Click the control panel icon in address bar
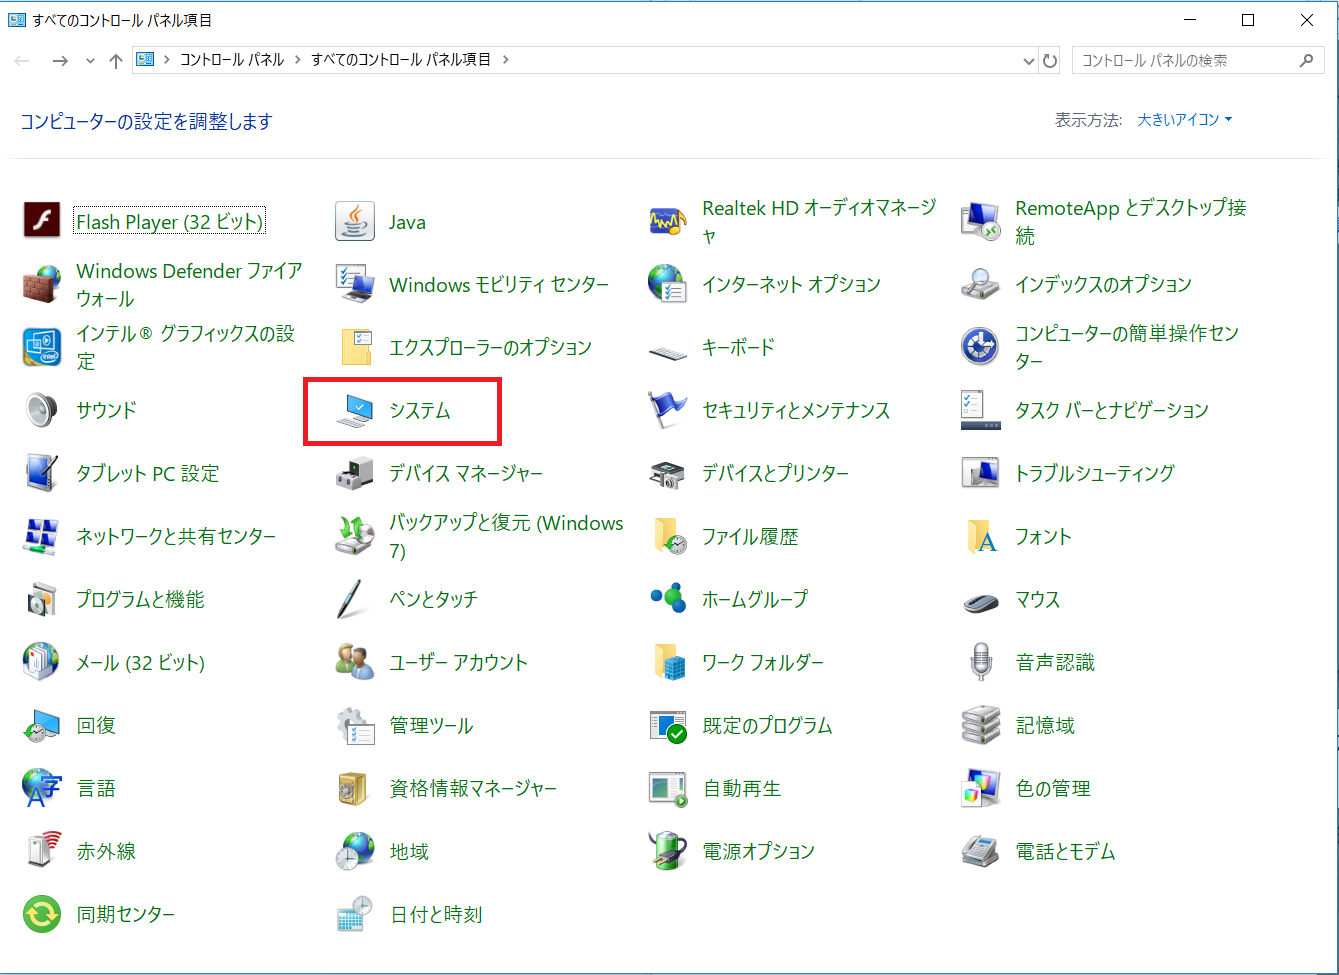 (145, 60)
